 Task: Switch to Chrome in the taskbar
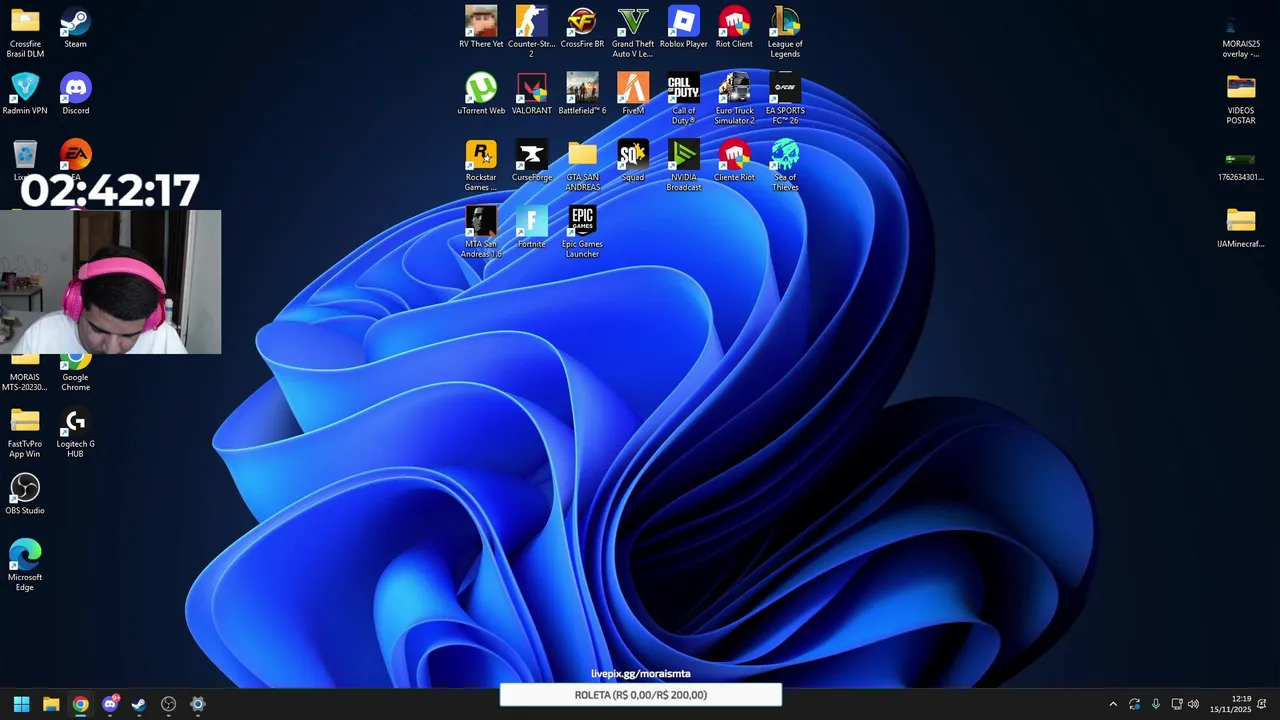(80, 704)
